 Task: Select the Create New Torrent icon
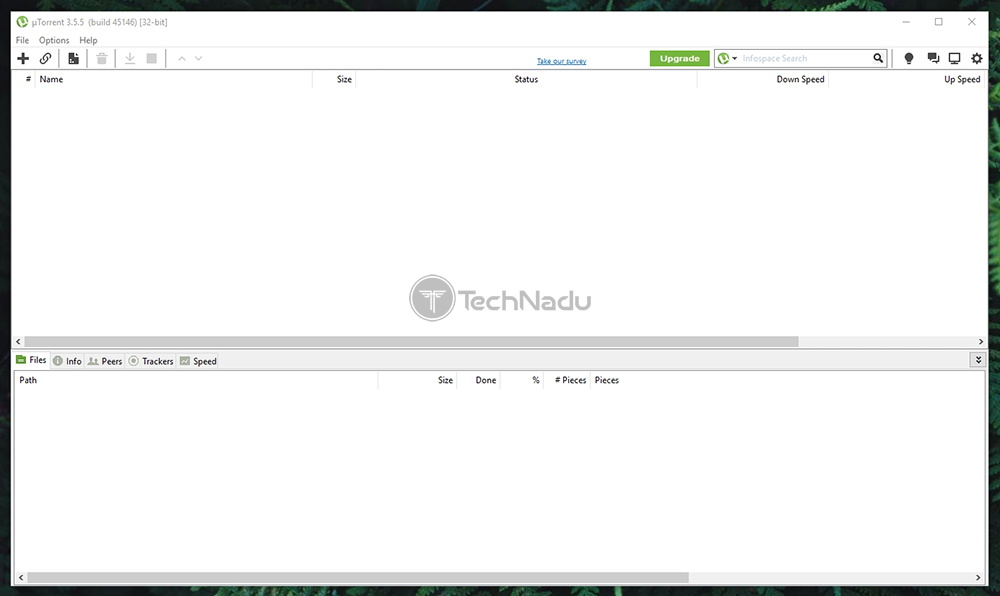coord(72,58)
